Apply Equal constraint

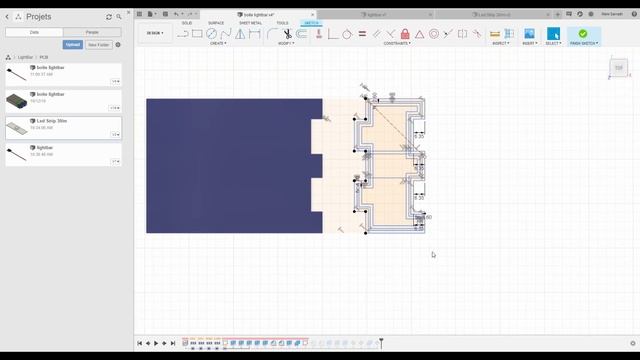(362, 34)
